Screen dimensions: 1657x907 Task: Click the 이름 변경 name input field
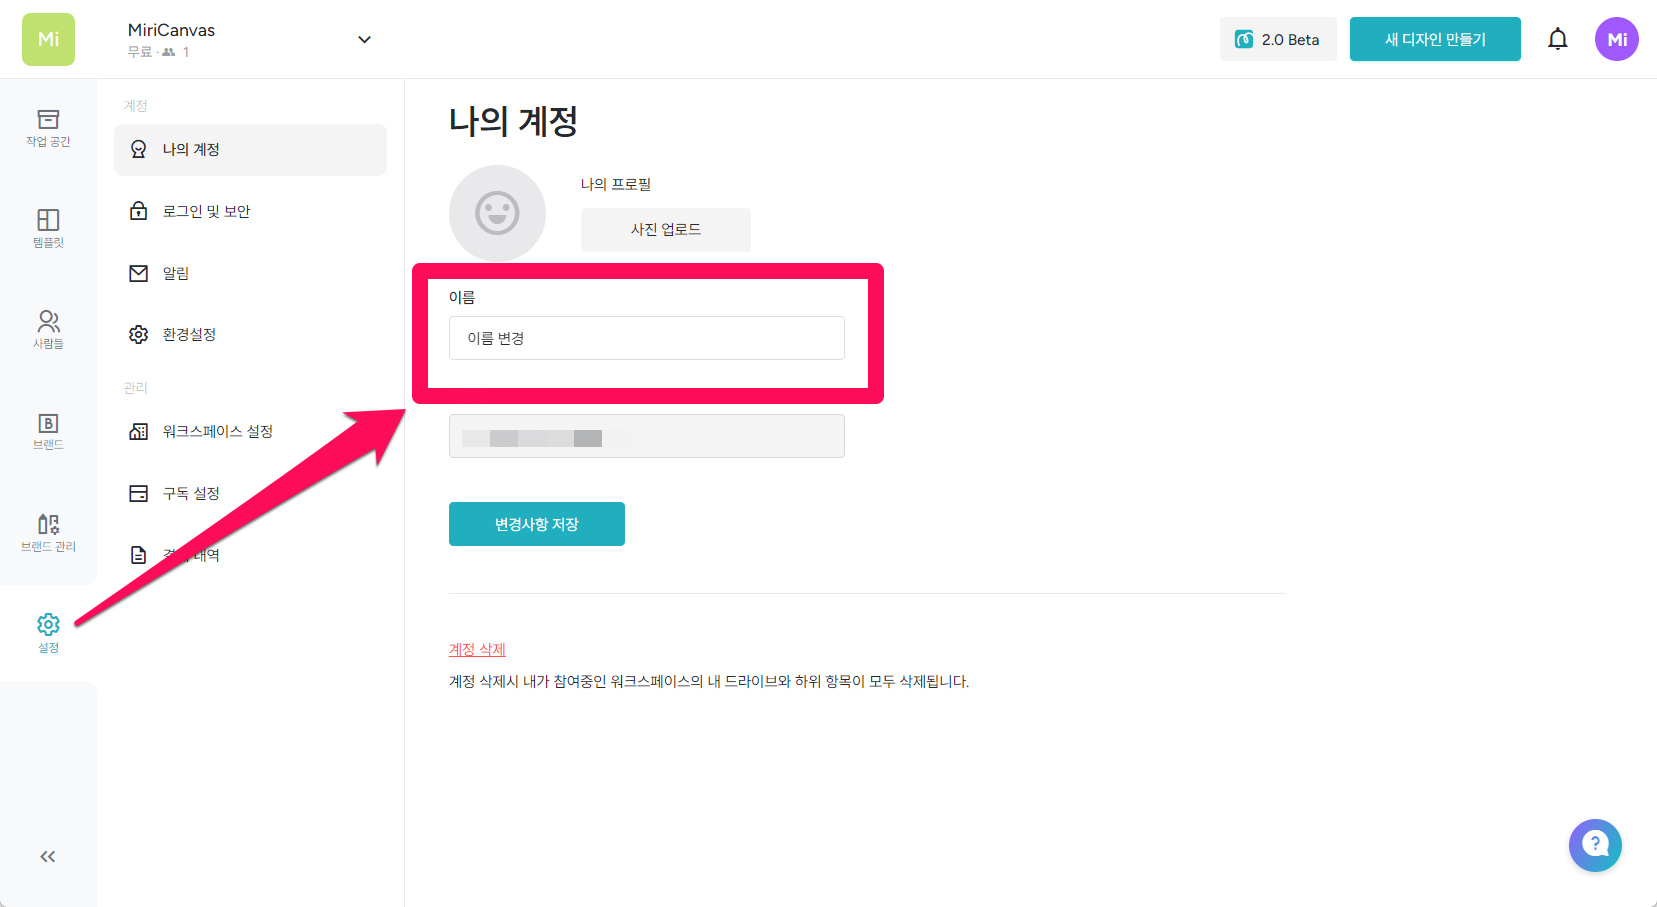pos(646,338)
